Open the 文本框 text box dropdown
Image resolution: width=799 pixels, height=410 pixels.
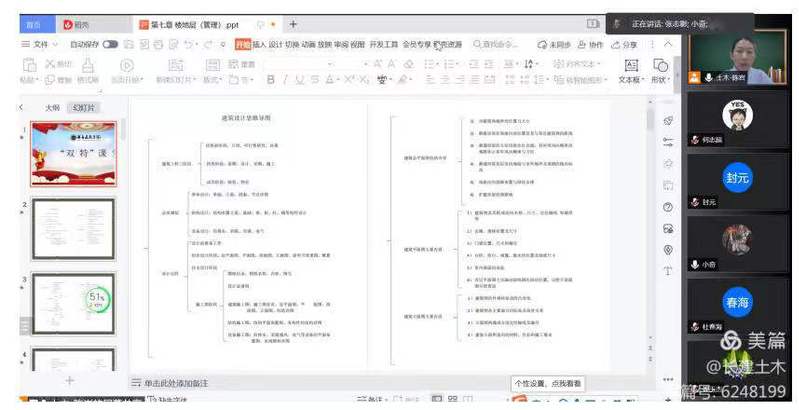[x=630, y=80]
